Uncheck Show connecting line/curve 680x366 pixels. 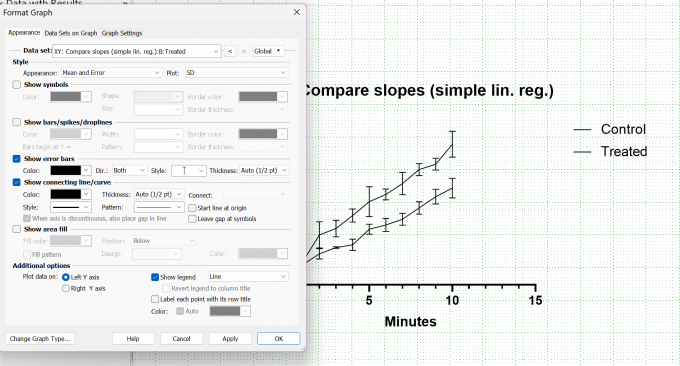(x=16, y=182)
